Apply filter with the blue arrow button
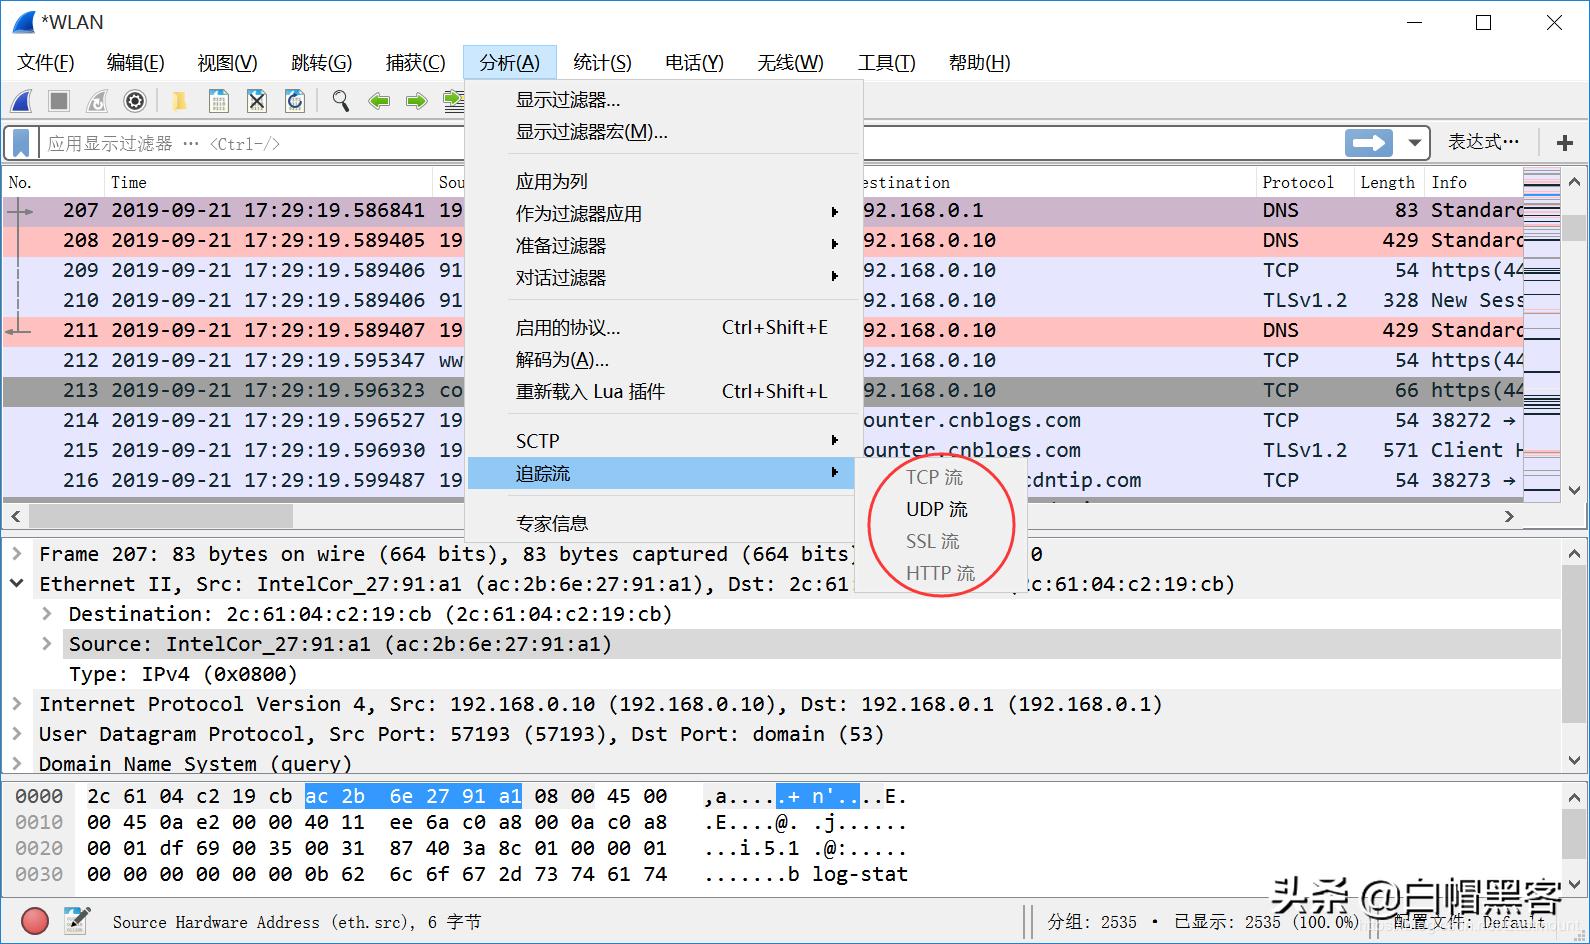 click(1368, 143)
